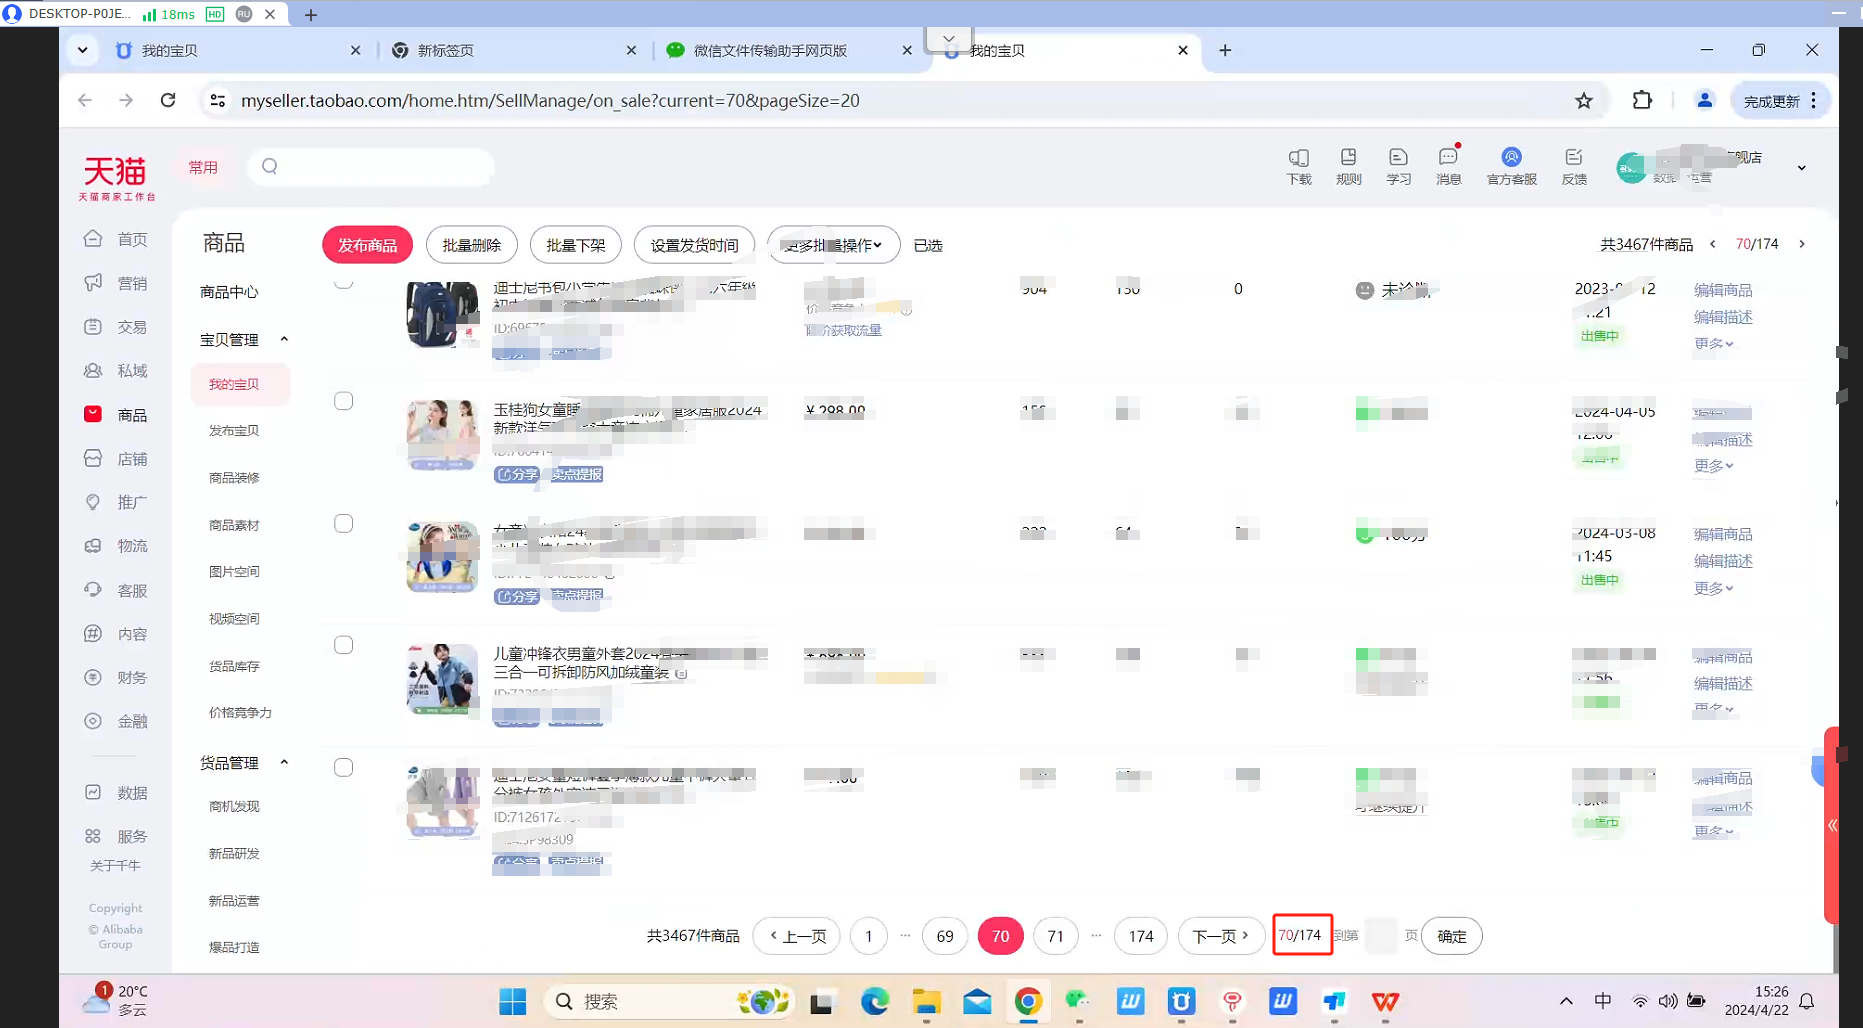The image size is (1863, 1028).
Task: Check the box for 玉桂狗女童 product row
Action: click(343, 401)
